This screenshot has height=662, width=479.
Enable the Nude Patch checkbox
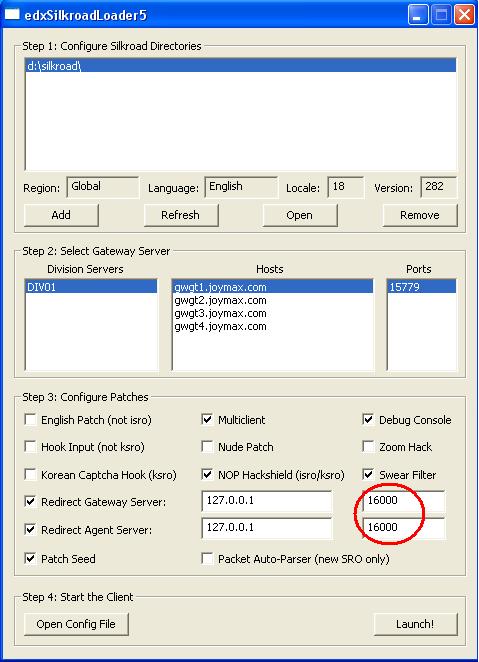coord(207,447)
